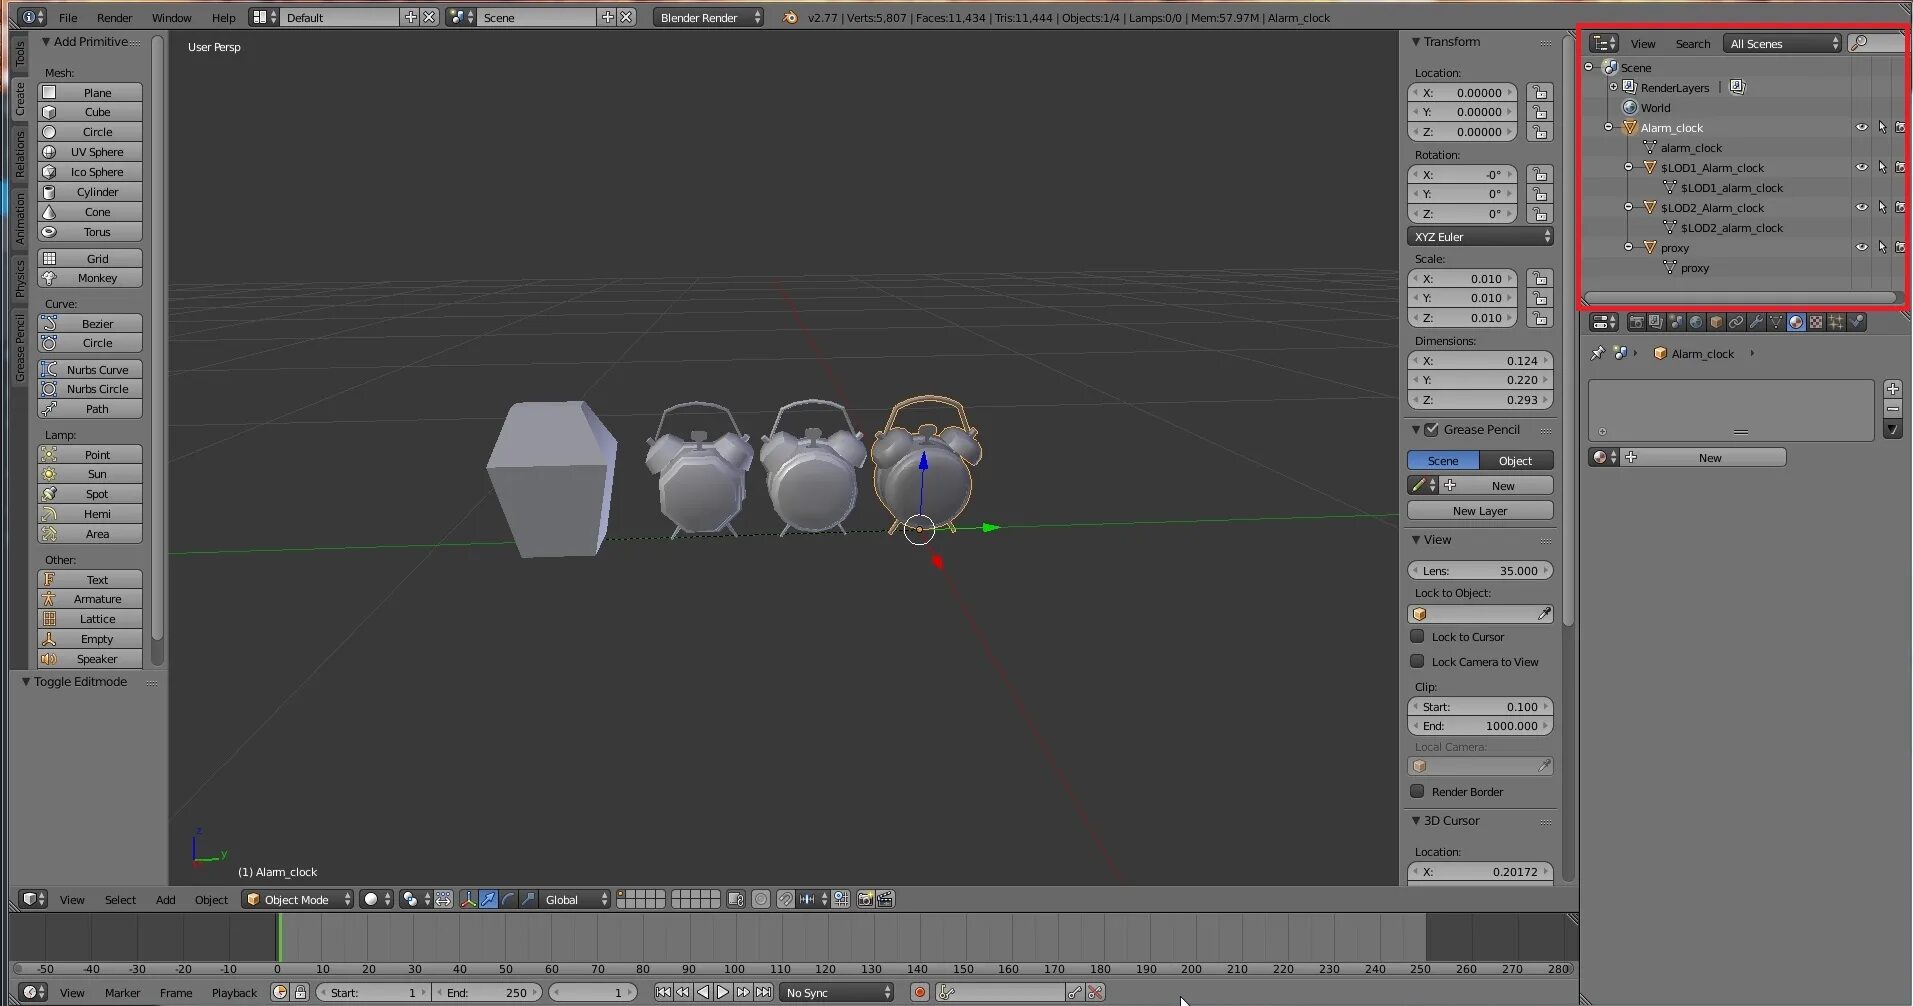The image size is (1913, 1006).
Task: Open the XYZ Euler rotation mode dropdown
Action: [x=1480, y=236]
